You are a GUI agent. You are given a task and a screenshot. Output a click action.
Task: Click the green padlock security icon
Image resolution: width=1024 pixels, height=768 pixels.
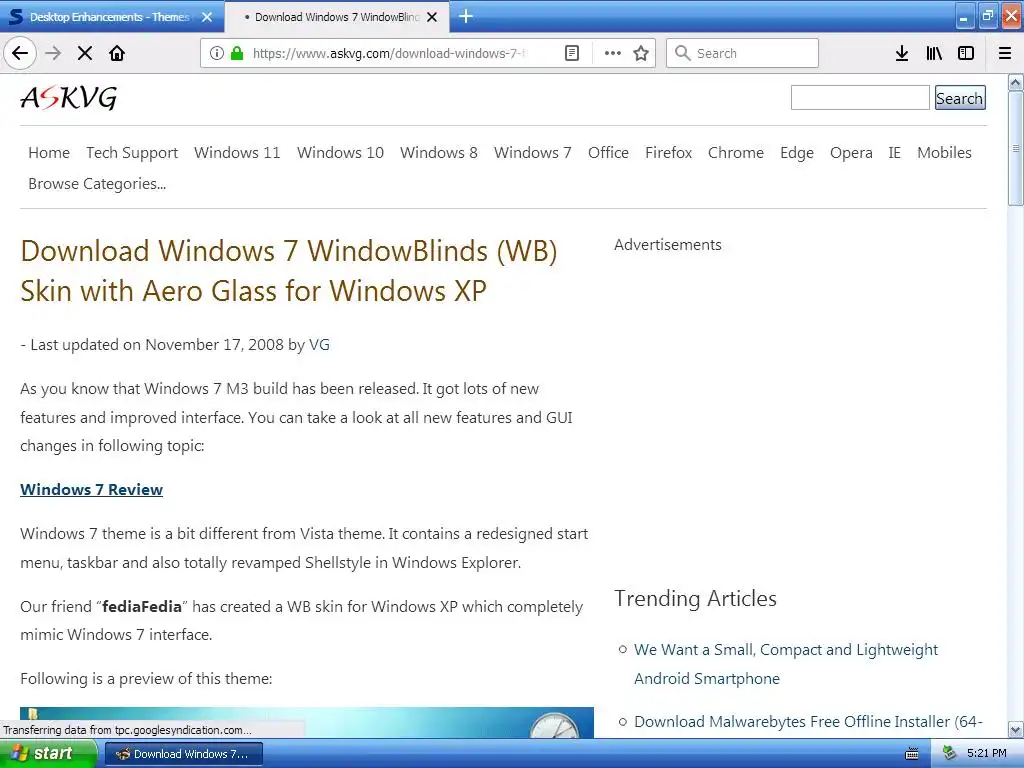[237, 53]
